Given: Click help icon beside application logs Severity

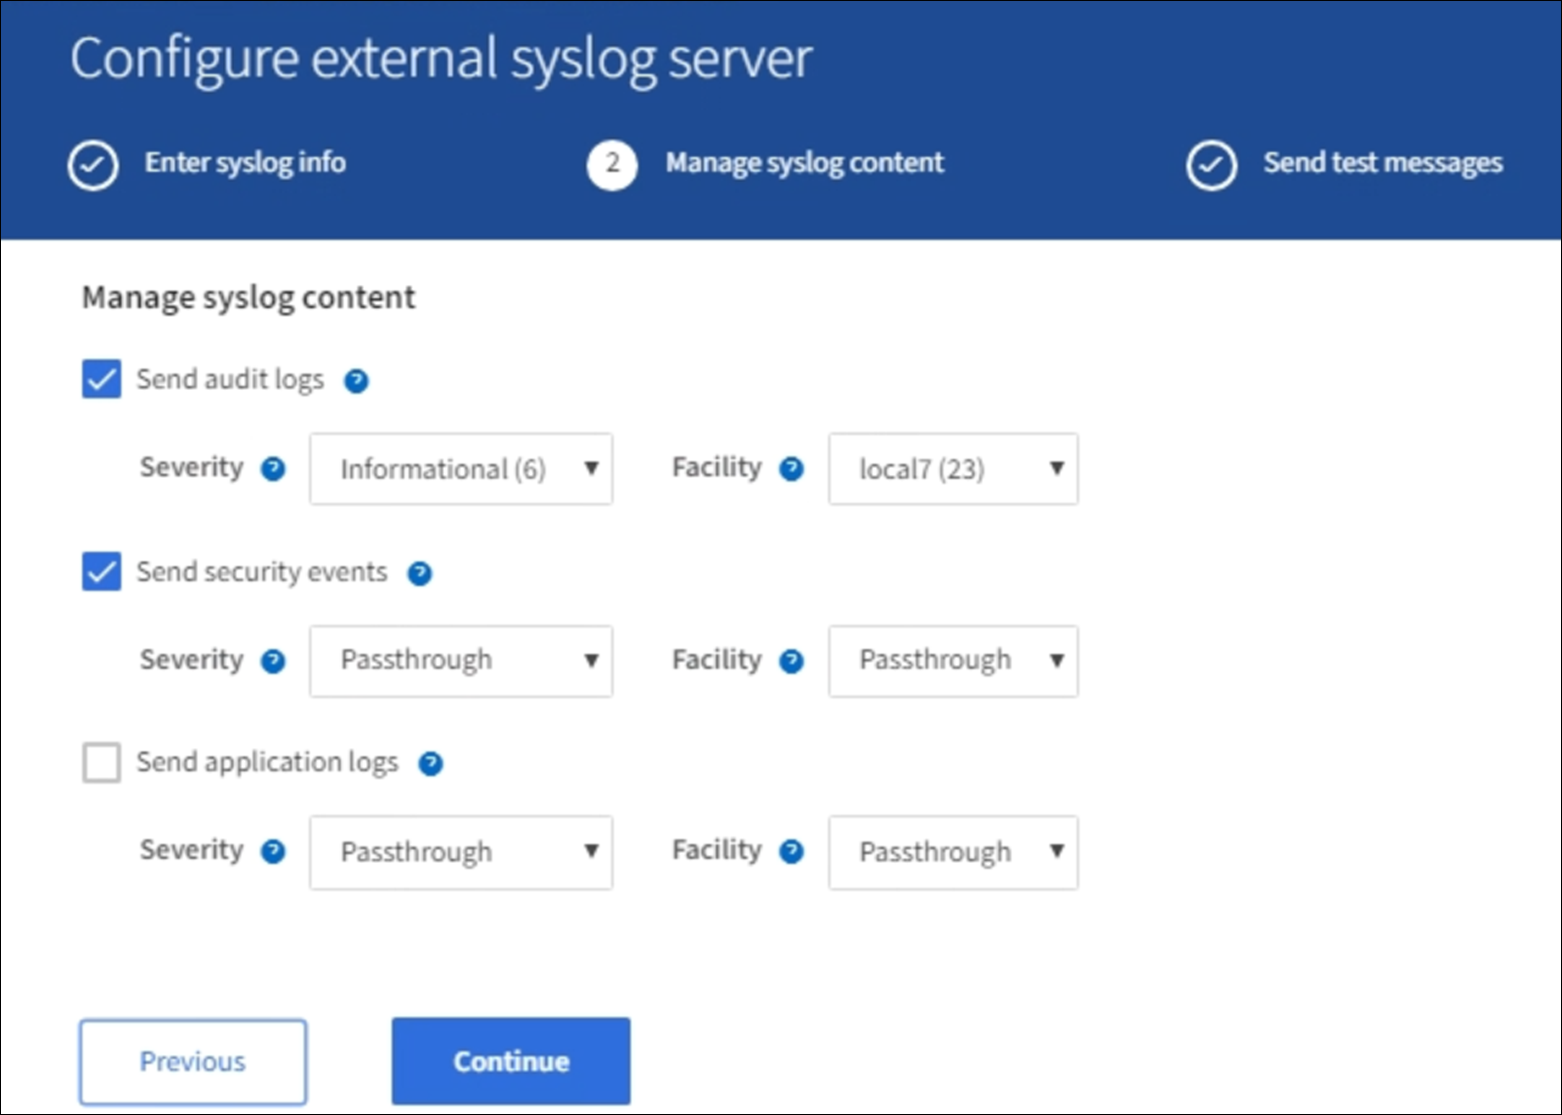Looking at the screenshot, I should [273, 851].
